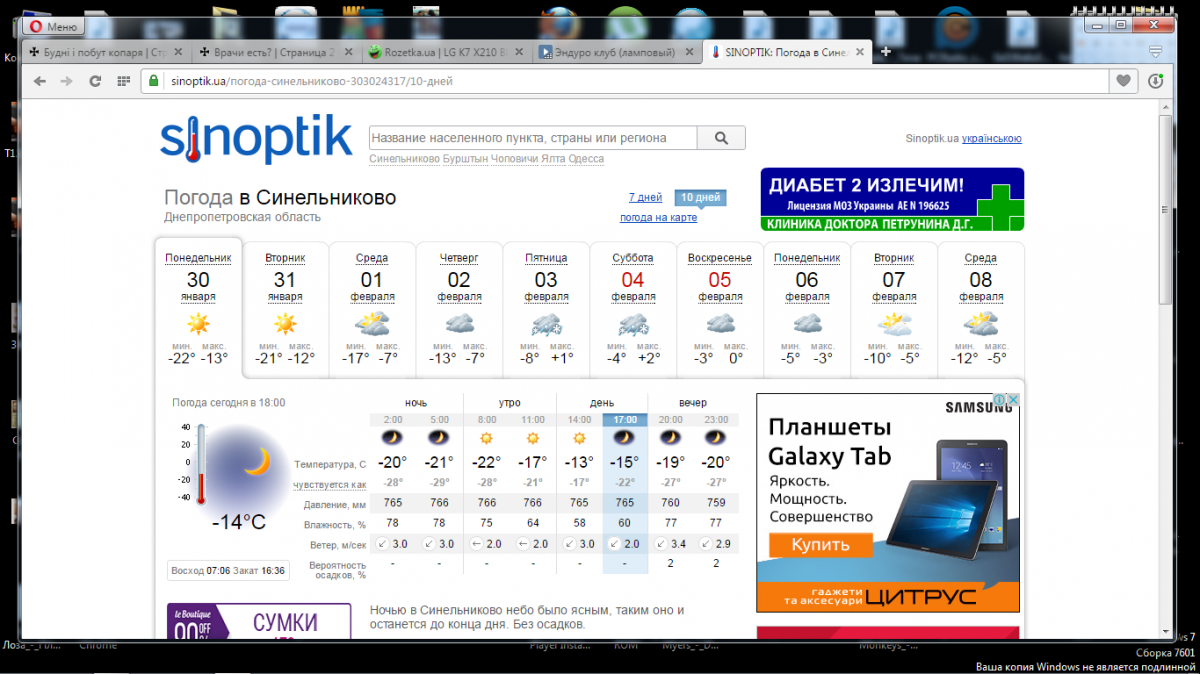
Task: Open Суббота day name link
Action: point(633,258)
